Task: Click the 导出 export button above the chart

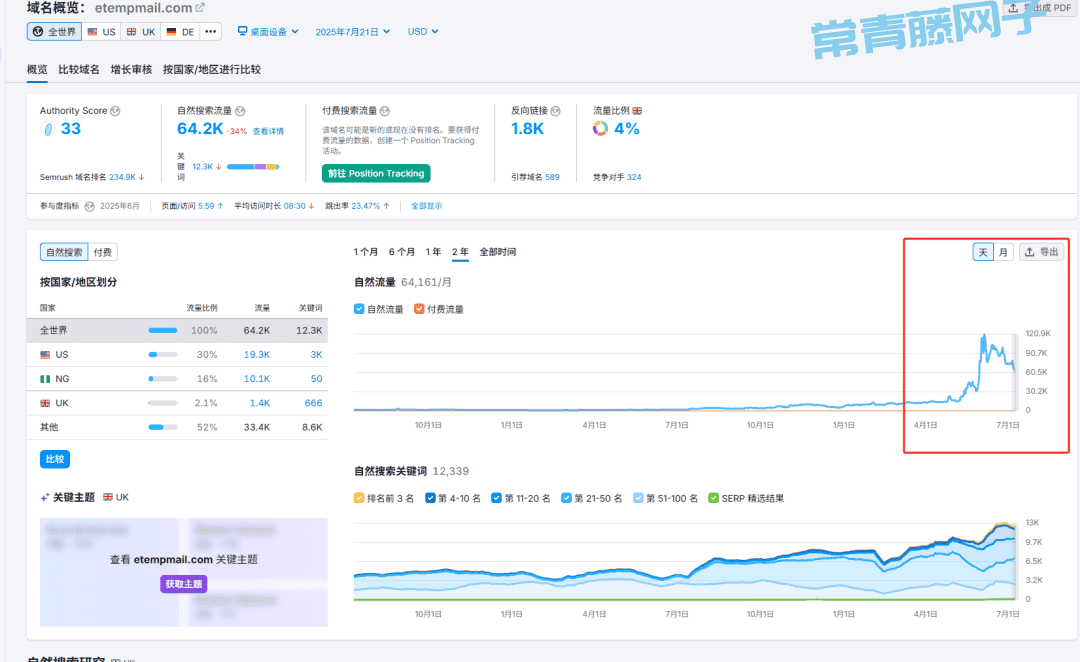Action: [1042, 252]
